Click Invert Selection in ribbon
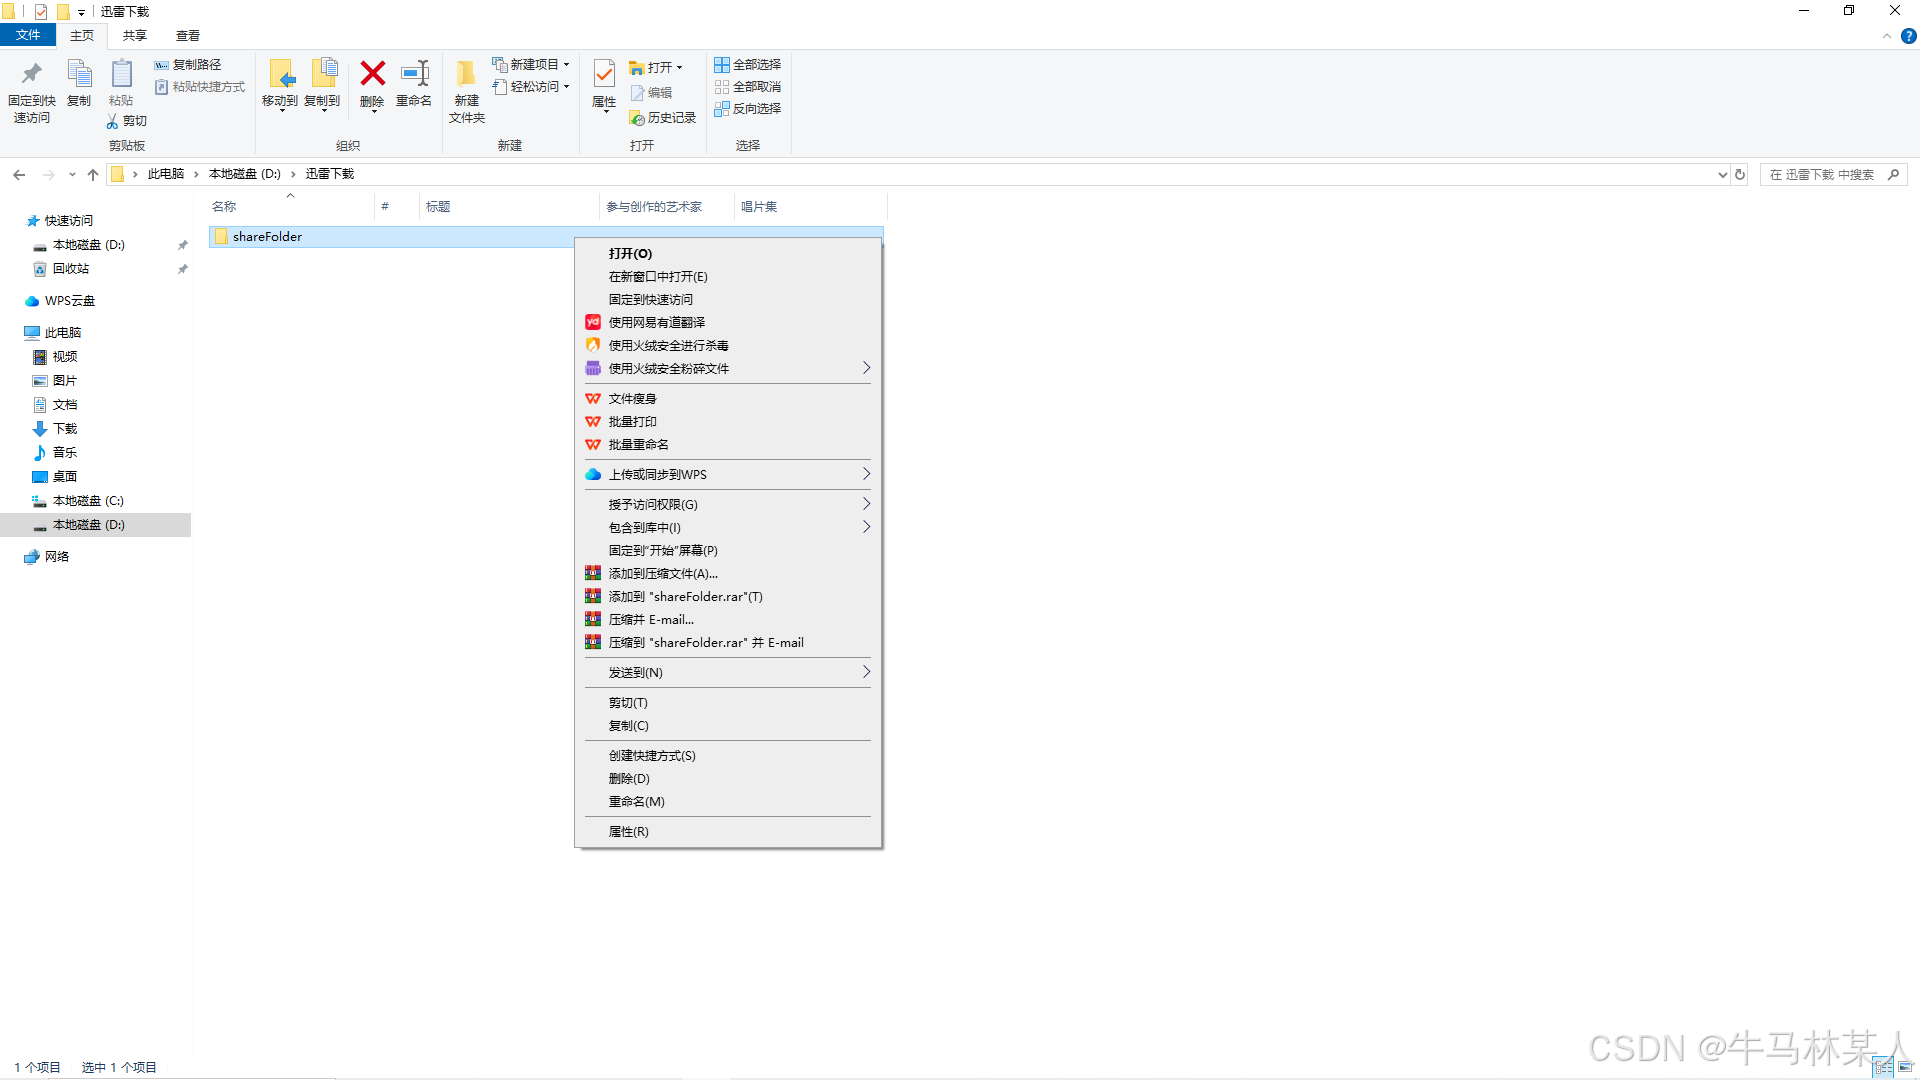 click(747, 109)
